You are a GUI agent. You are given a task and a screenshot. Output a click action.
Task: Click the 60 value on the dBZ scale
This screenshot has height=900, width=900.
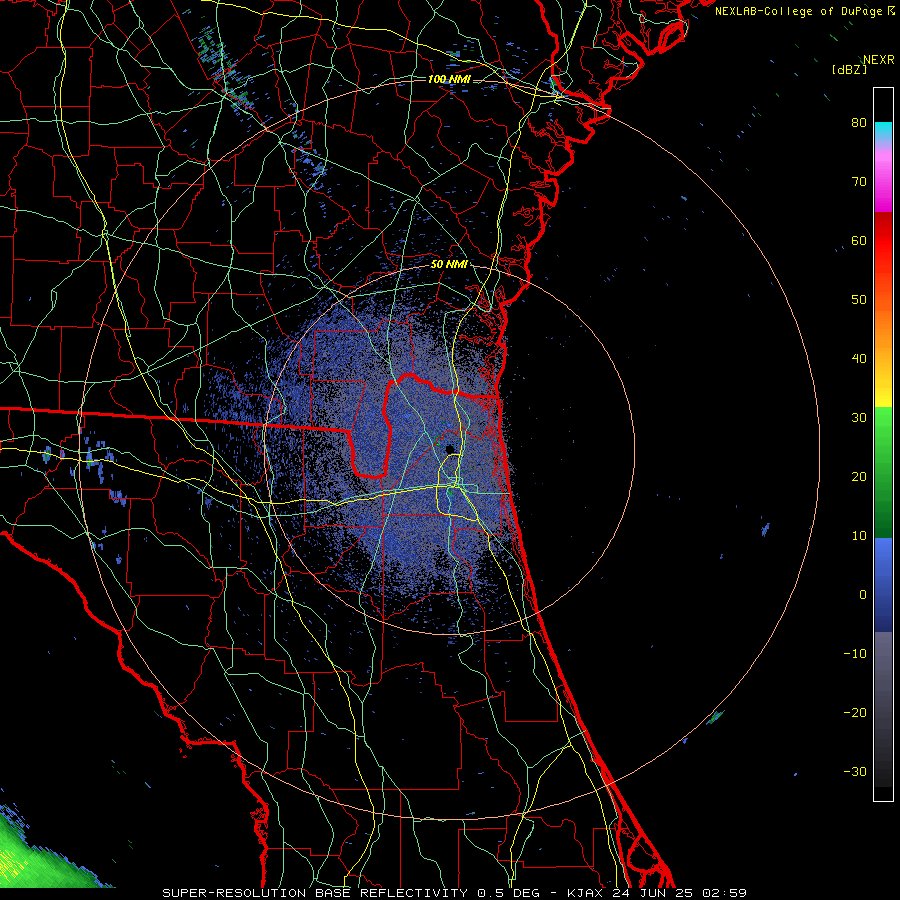click(x=859, y=240)
